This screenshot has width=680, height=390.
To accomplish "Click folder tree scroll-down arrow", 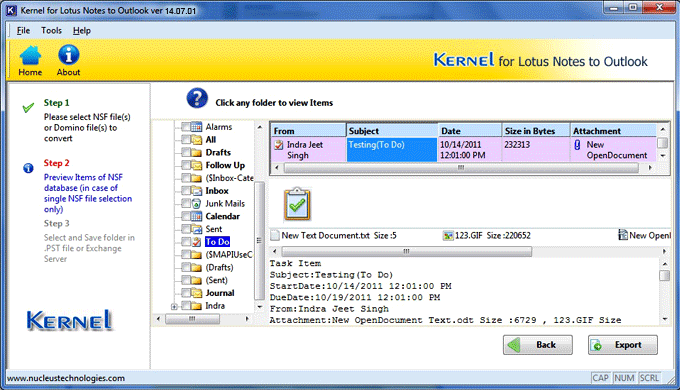I will coord(260,307).
